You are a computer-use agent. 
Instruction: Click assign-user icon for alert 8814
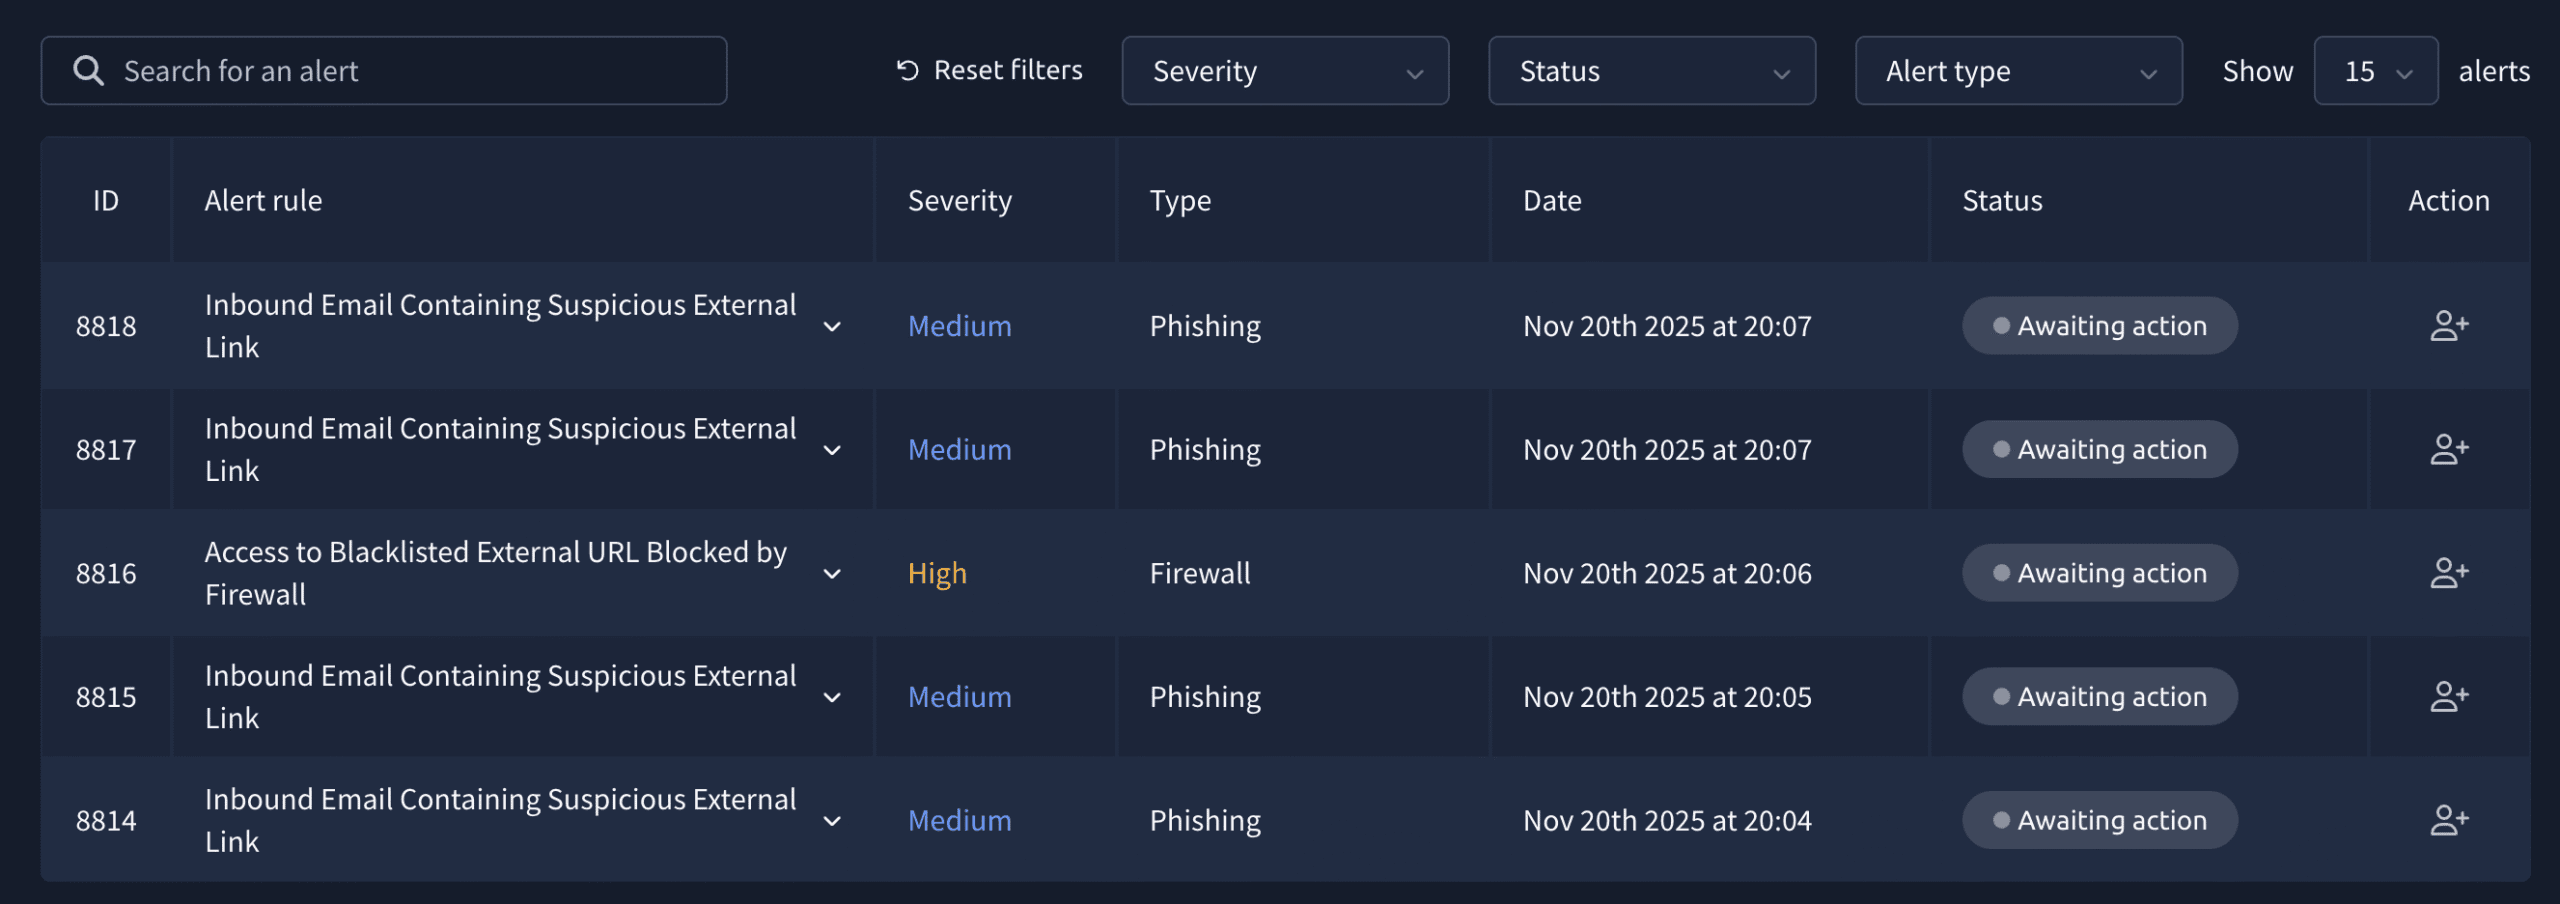(x=2449, y=821)
